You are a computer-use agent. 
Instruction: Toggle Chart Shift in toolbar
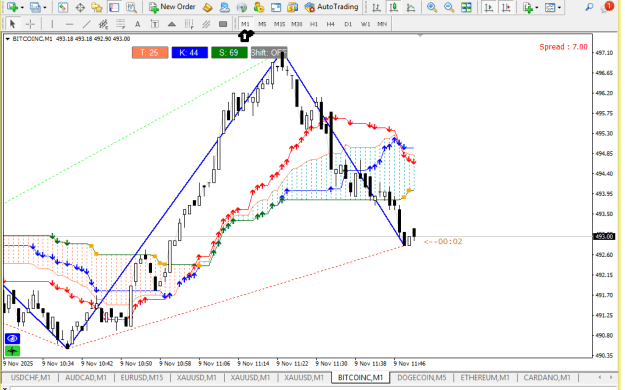point(506,7)
